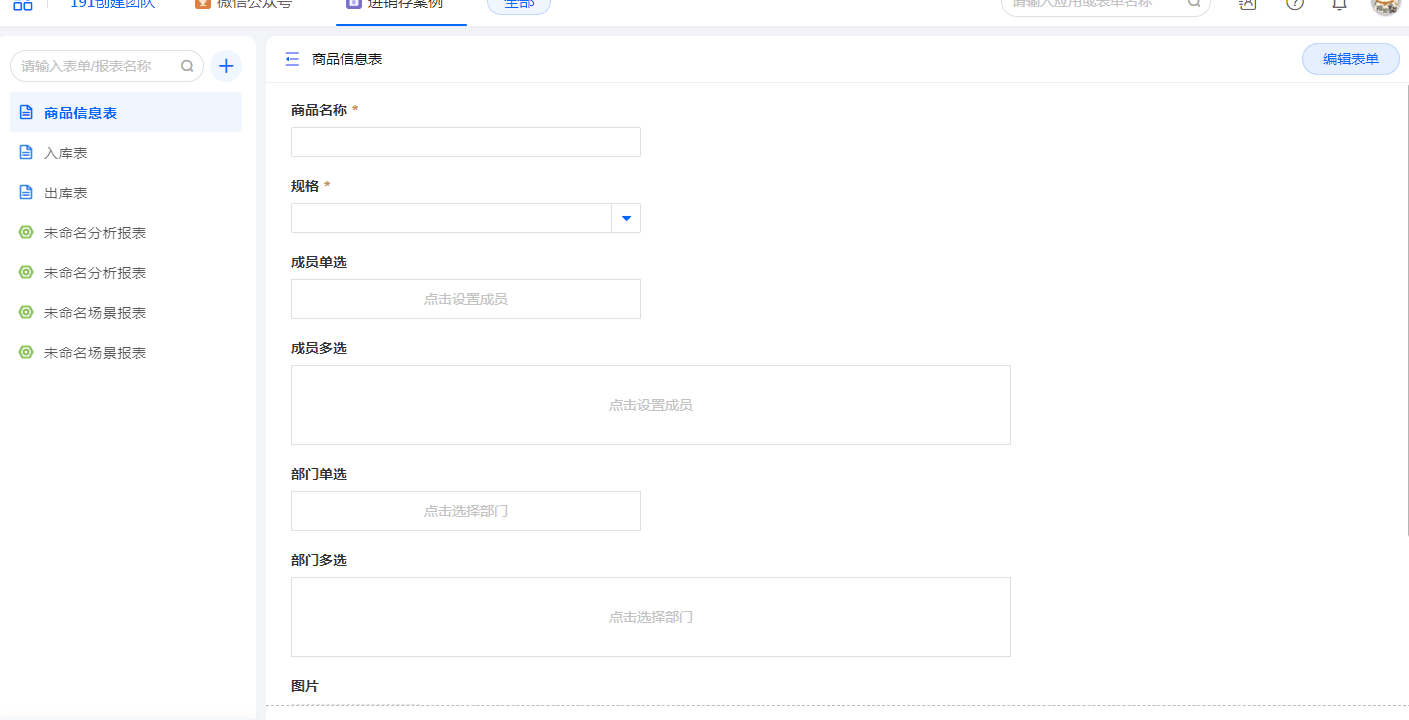Click the 编辑表单 button
Viewport: 1409px width, 720px height.
1350,59
